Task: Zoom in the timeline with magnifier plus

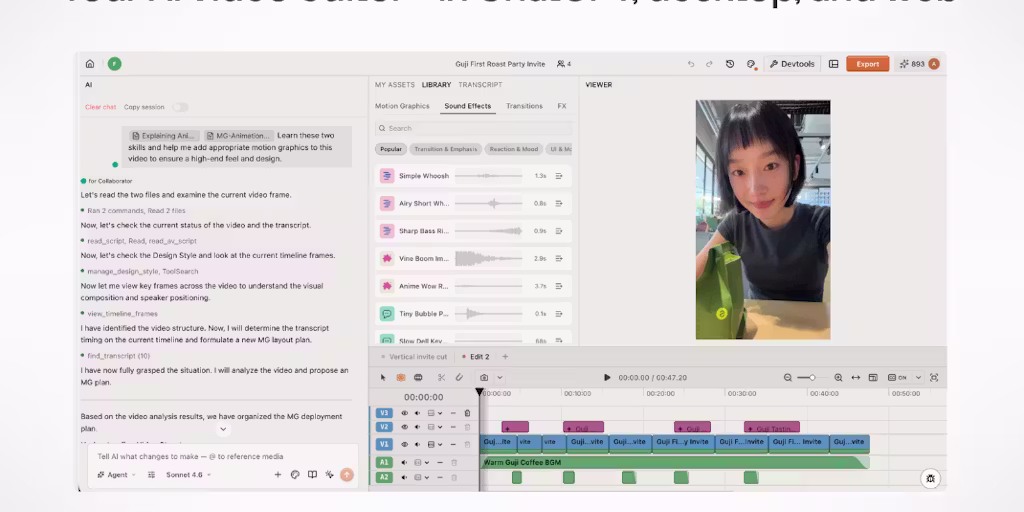Action: point(838,377)
